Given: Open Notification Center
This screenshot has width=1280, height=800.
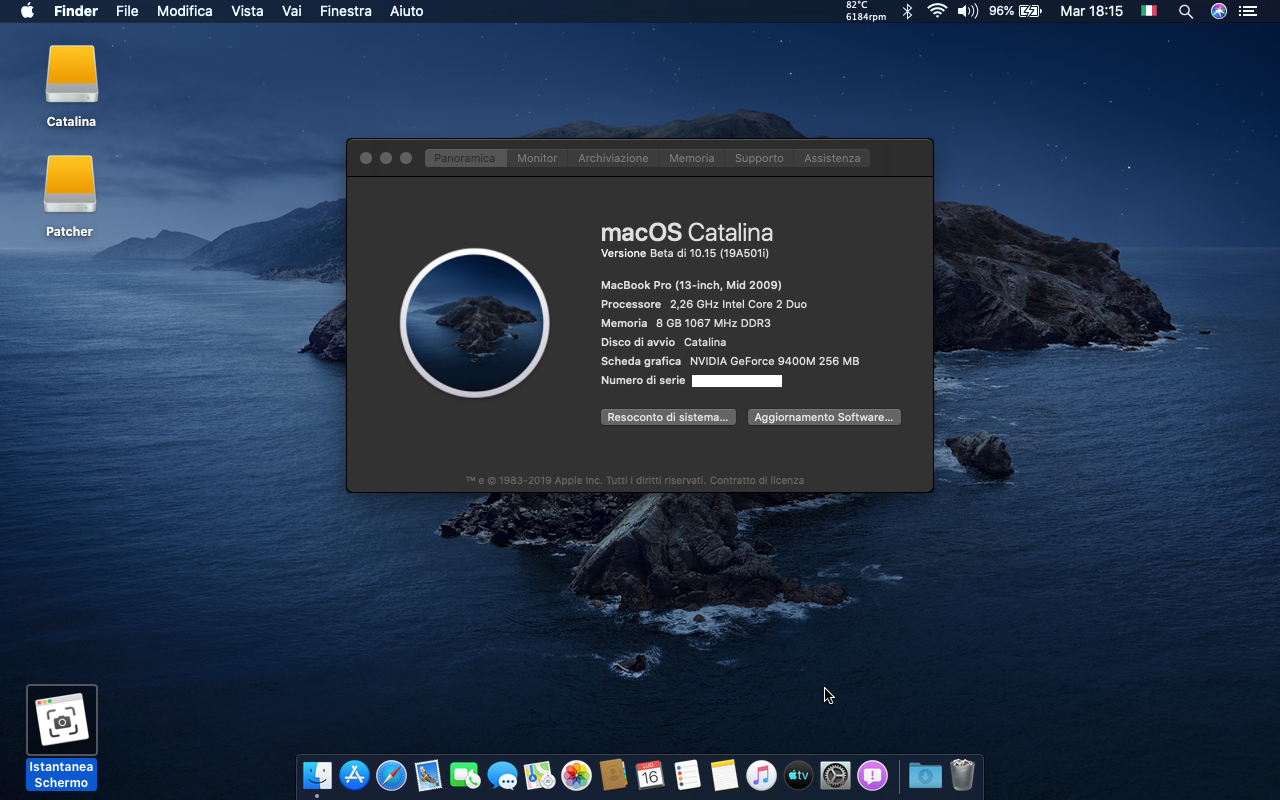Looking at the screenshot, I should (1247, 11).
